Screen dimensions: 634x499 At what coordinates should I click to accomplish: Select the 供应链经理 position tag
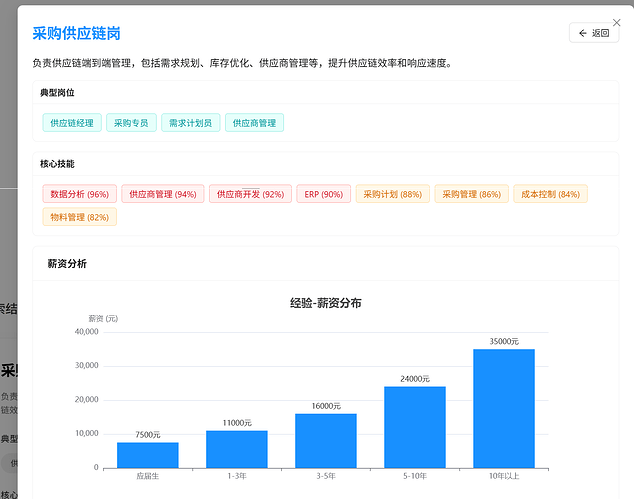71,123
